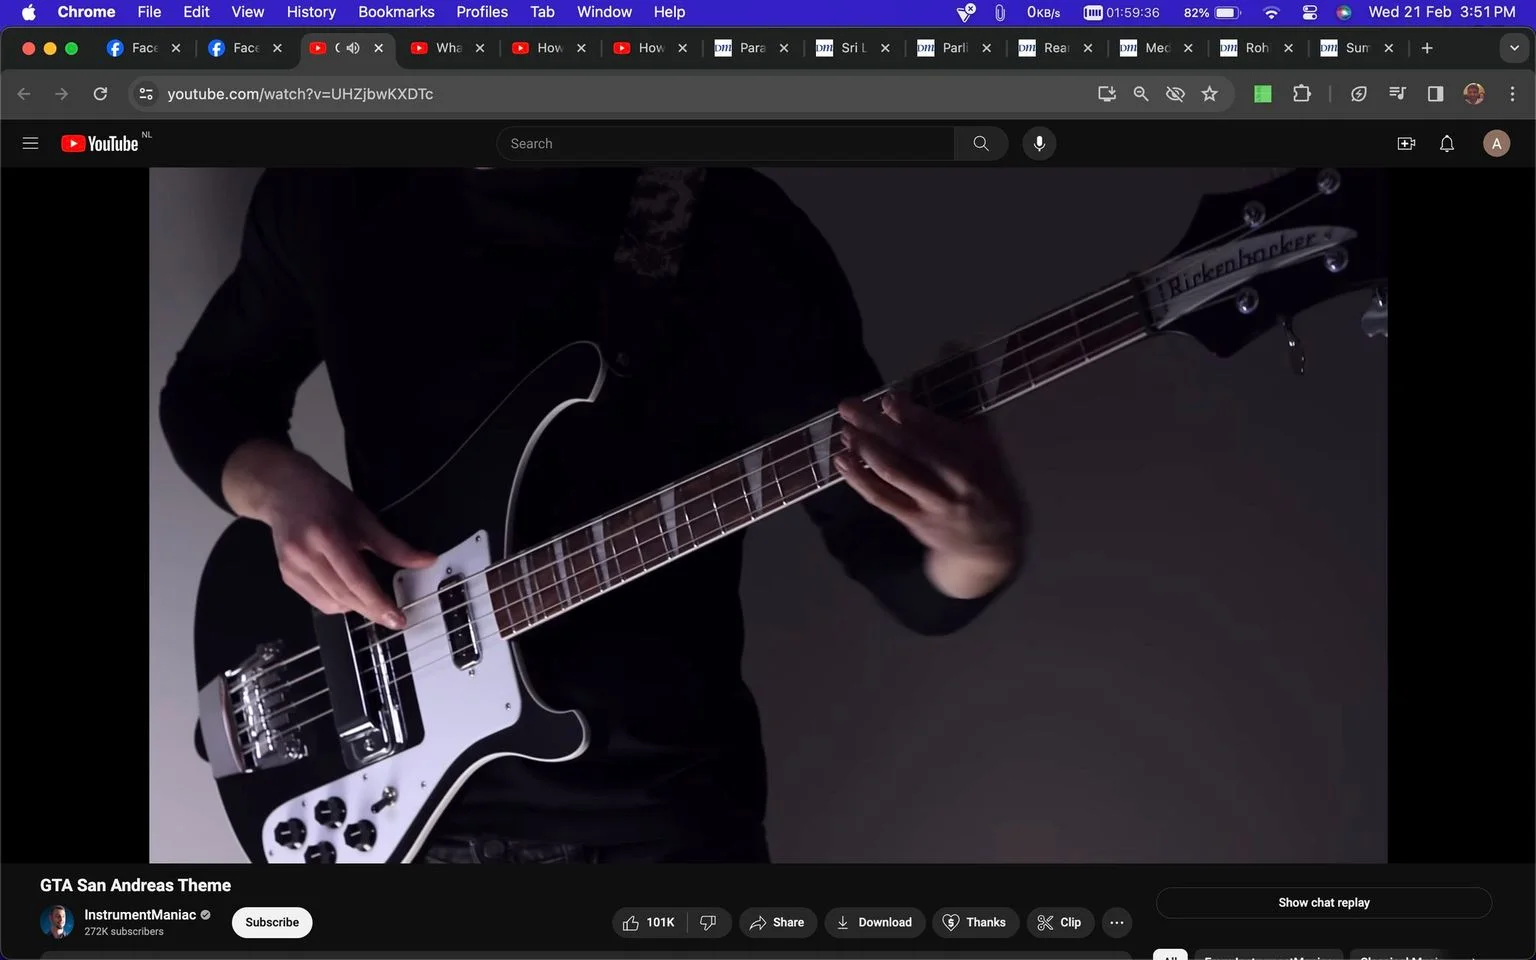Screen dimensions: 1536x960
Task: Subscribe to InstrumentManiac channel
Action: pyautogui.click(x=272, y=922)
